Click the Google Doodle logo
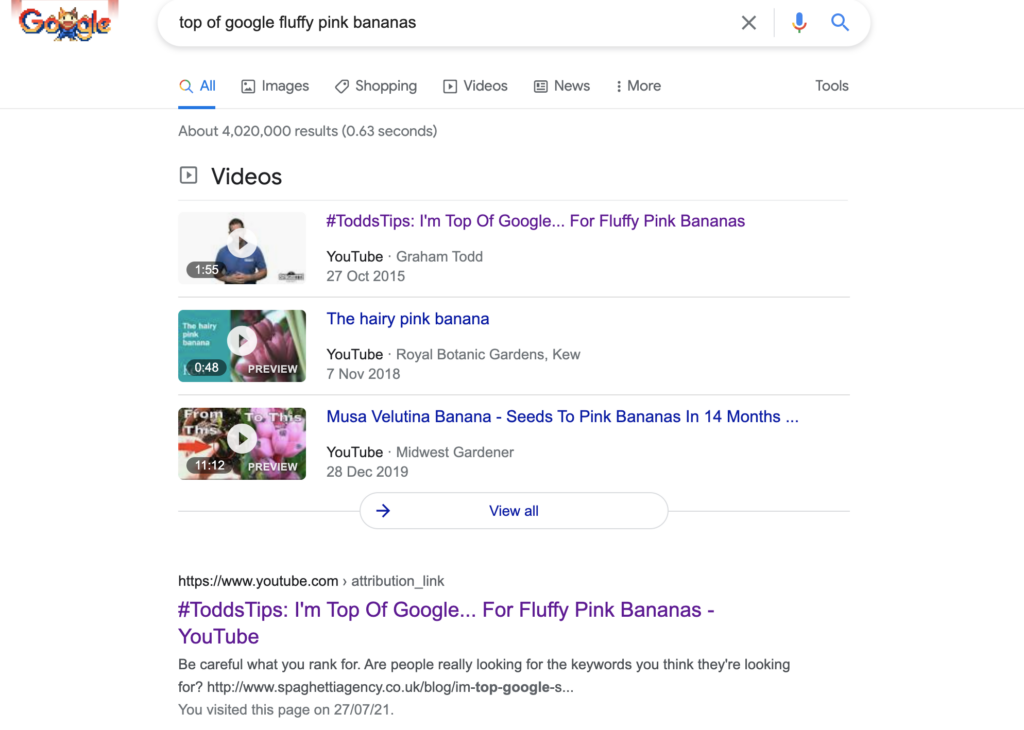This screenshot has width=1024, height=730. (64, 22)
